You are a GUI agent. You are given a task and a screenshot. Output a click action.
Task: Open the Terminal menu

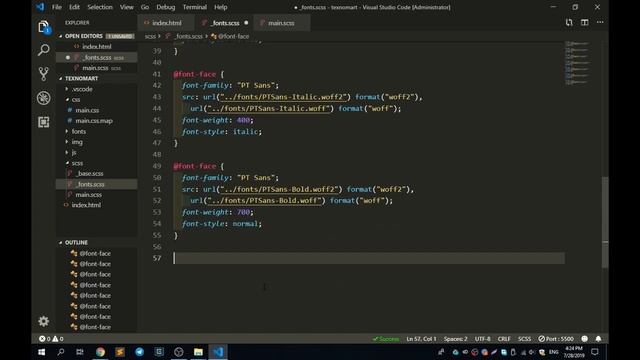coord(195,7)
